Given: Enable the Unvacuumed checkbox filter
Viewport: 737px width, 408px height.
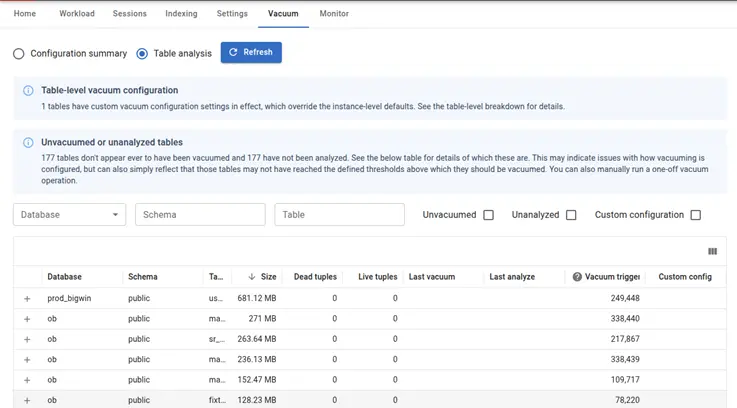Looking at the screenshot, I should pos(488,215).
